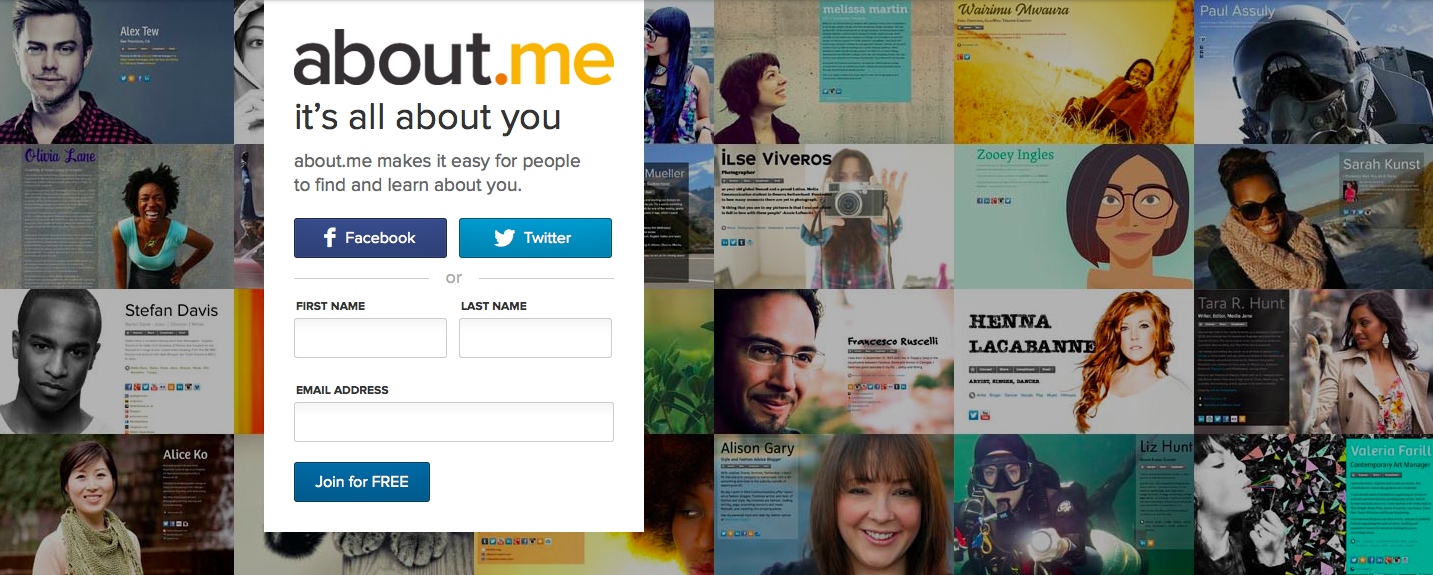Screen dimensions: 1433x575
Task: View Stefan Davis profile thumbnail
Action: coord(117,362)
